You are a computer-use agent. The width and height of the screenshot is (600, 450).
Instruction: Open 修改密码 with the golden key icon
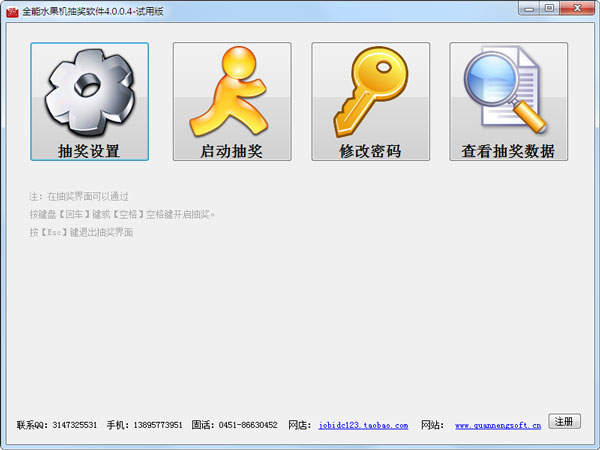coord(370,101)
